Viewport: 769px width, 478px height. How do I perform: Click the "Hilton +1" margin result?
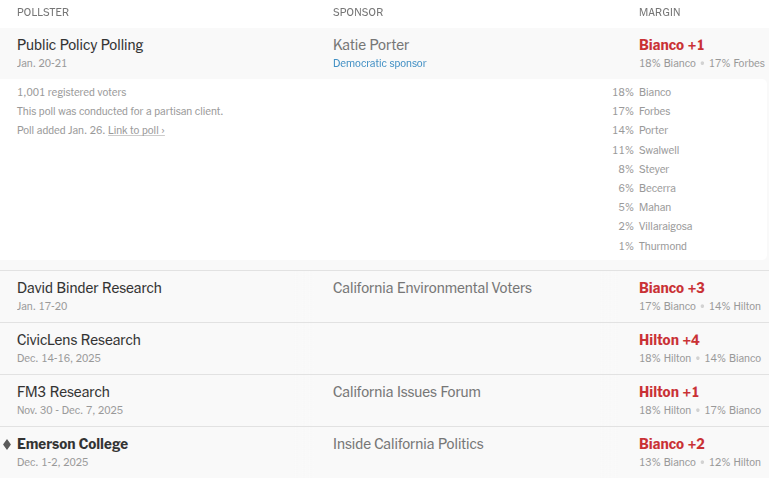[x=669, y=392]
